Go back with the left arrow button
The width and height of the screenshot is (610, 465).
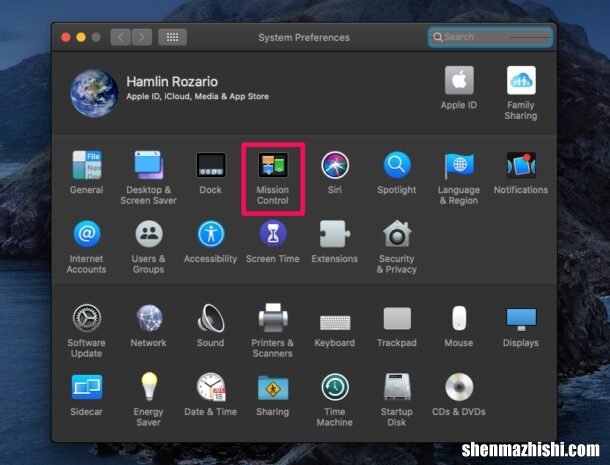pos(120,37)
